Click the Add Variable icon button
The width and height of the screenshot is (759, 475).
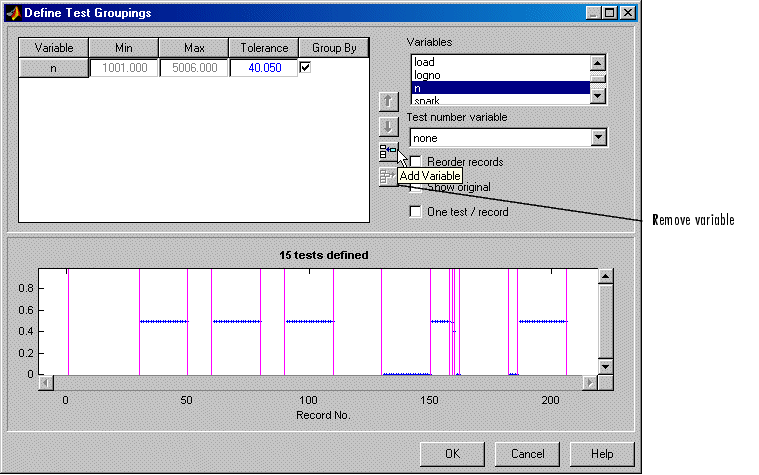pyautogui.click(x=388, y=152)
